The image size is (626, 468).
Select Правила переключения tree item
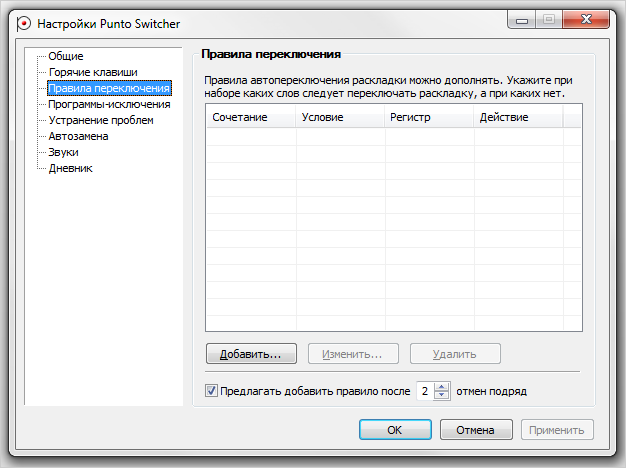tap(109, 88)
